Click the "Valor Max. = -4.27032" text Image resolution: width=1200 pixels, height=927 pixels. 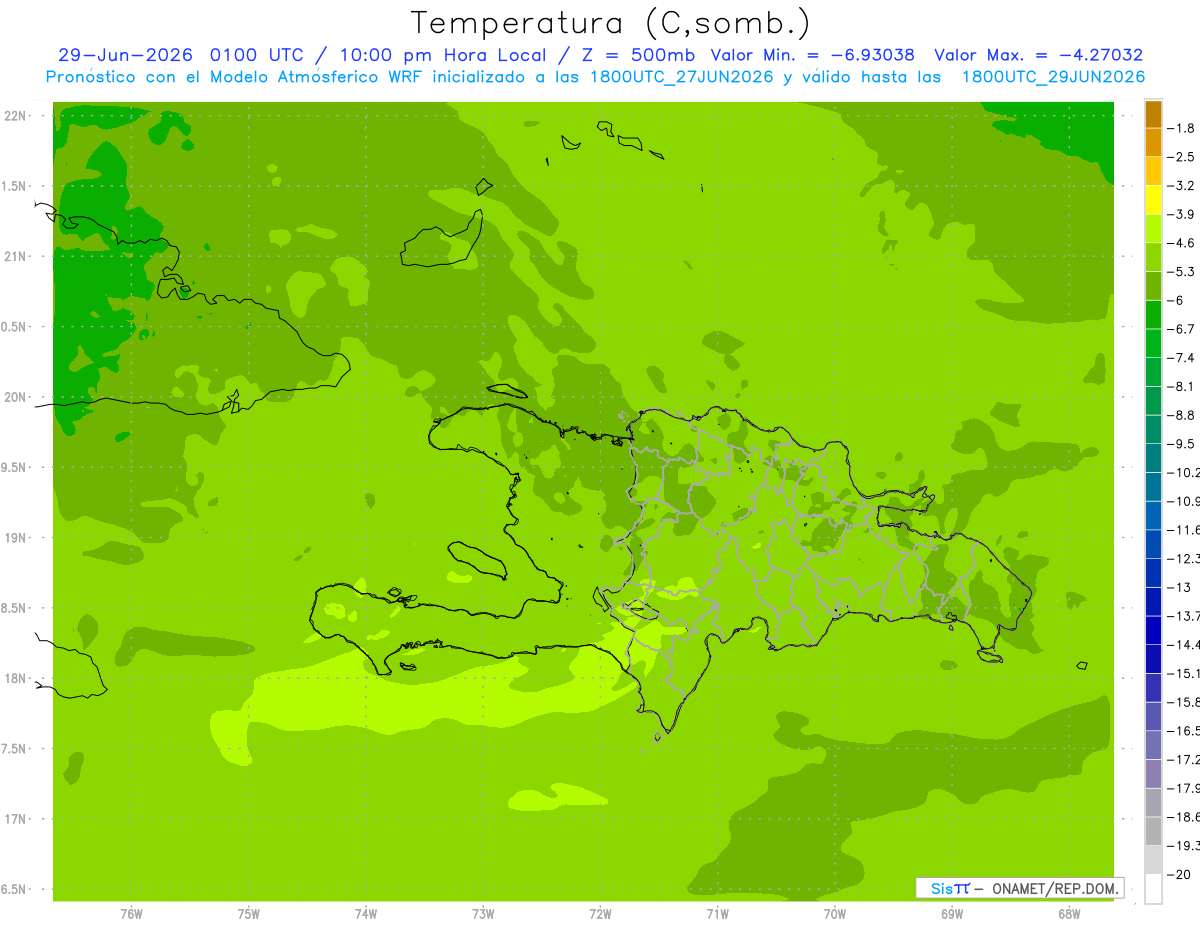[1039, 55]
